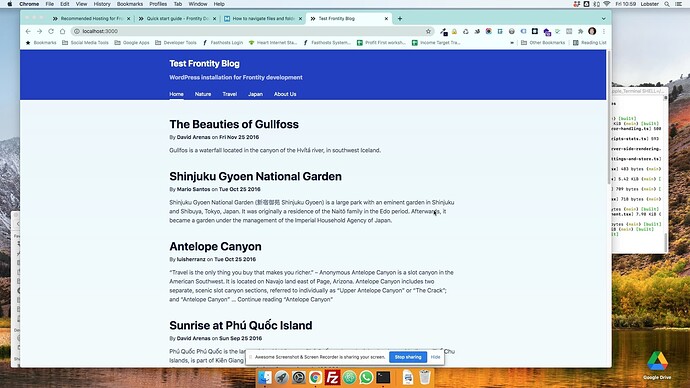Go to the About Us nav item
The image size is (690, 388).
[x=285, y=94]
